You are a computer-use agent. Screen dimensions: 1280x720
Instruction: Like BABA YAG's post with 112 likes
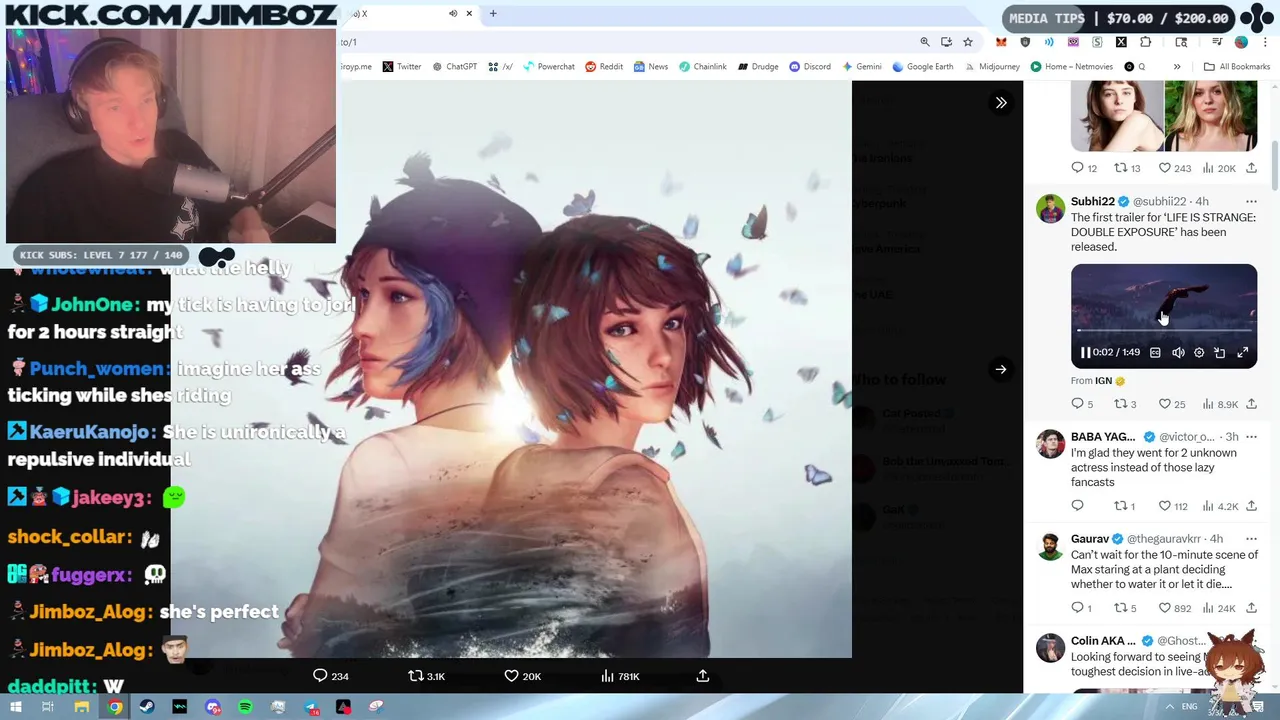[x=1173, y=506]
